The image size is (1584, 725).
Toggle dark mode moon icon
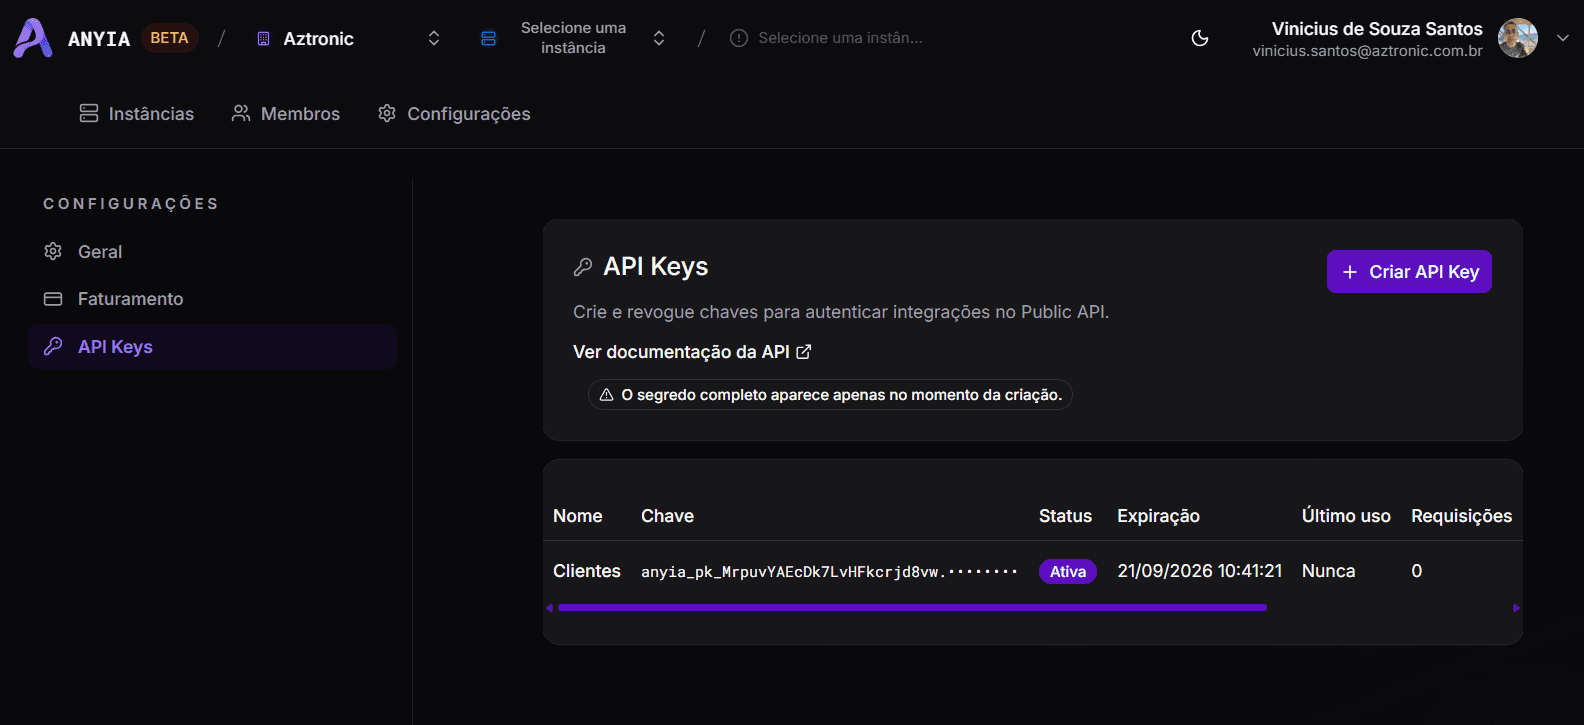1200,38
